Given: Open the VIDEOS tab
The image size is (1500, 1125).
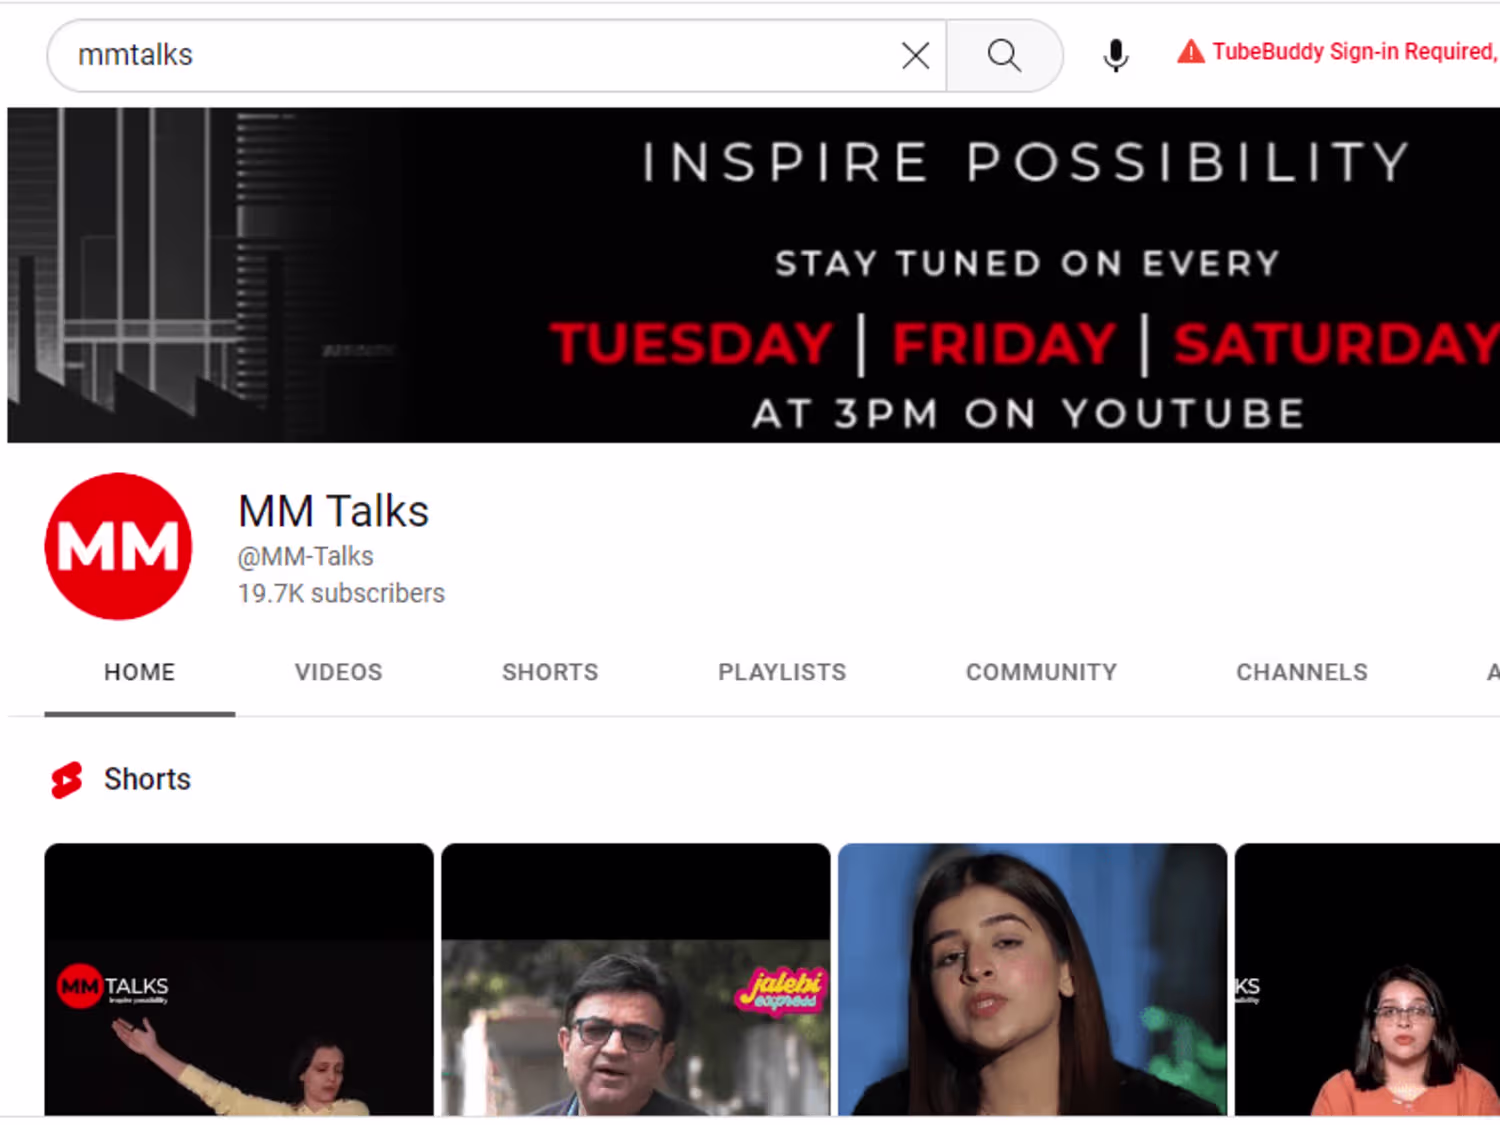Looking at the screenshot, I should 338,672.
